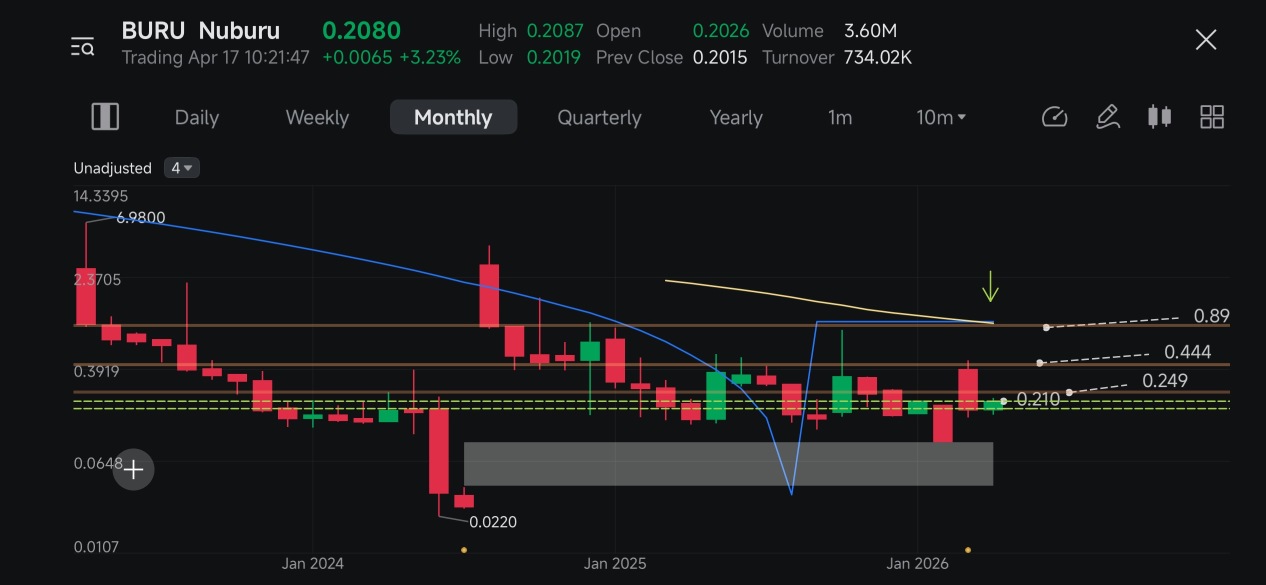
Task: Select the gray rectangle drawing on chart
Action: (728, 464)
